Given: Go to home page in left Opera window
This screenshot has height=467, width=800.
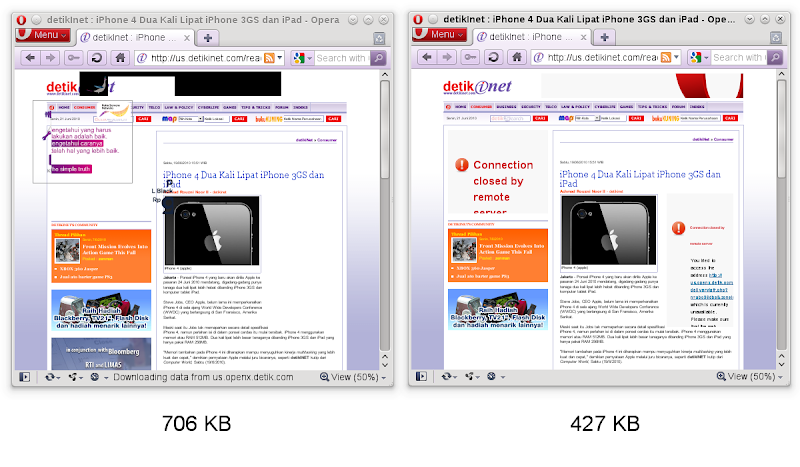Looking at the screenshot, I should (120, 58).
